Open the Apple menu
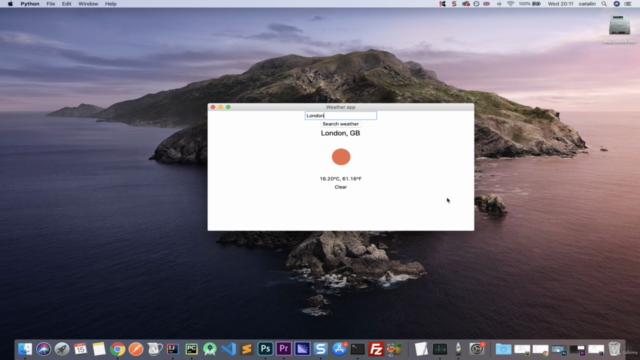 pyautogui.click(x=10, y=4)
